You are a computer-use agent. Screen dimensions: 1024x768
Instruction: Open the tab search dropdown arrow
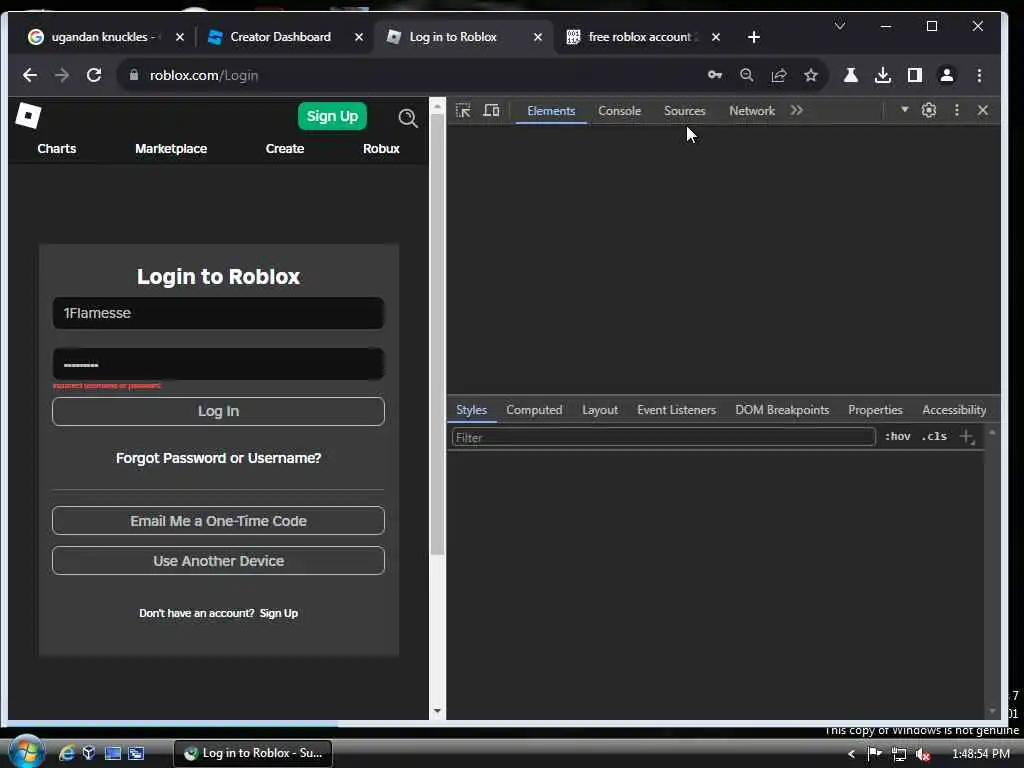[840, 26]
